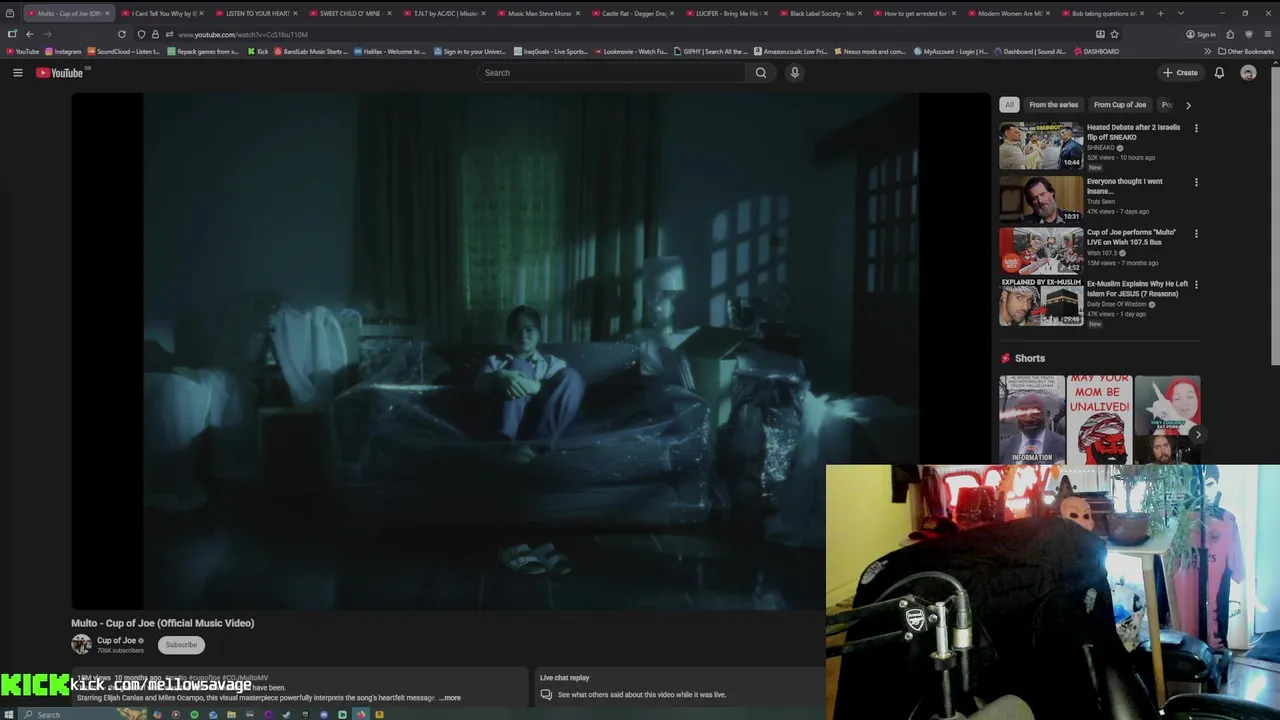1280x720 pixels.
Task: Open the YouTube account avatar menu
Action: [x=1248, y=72]
